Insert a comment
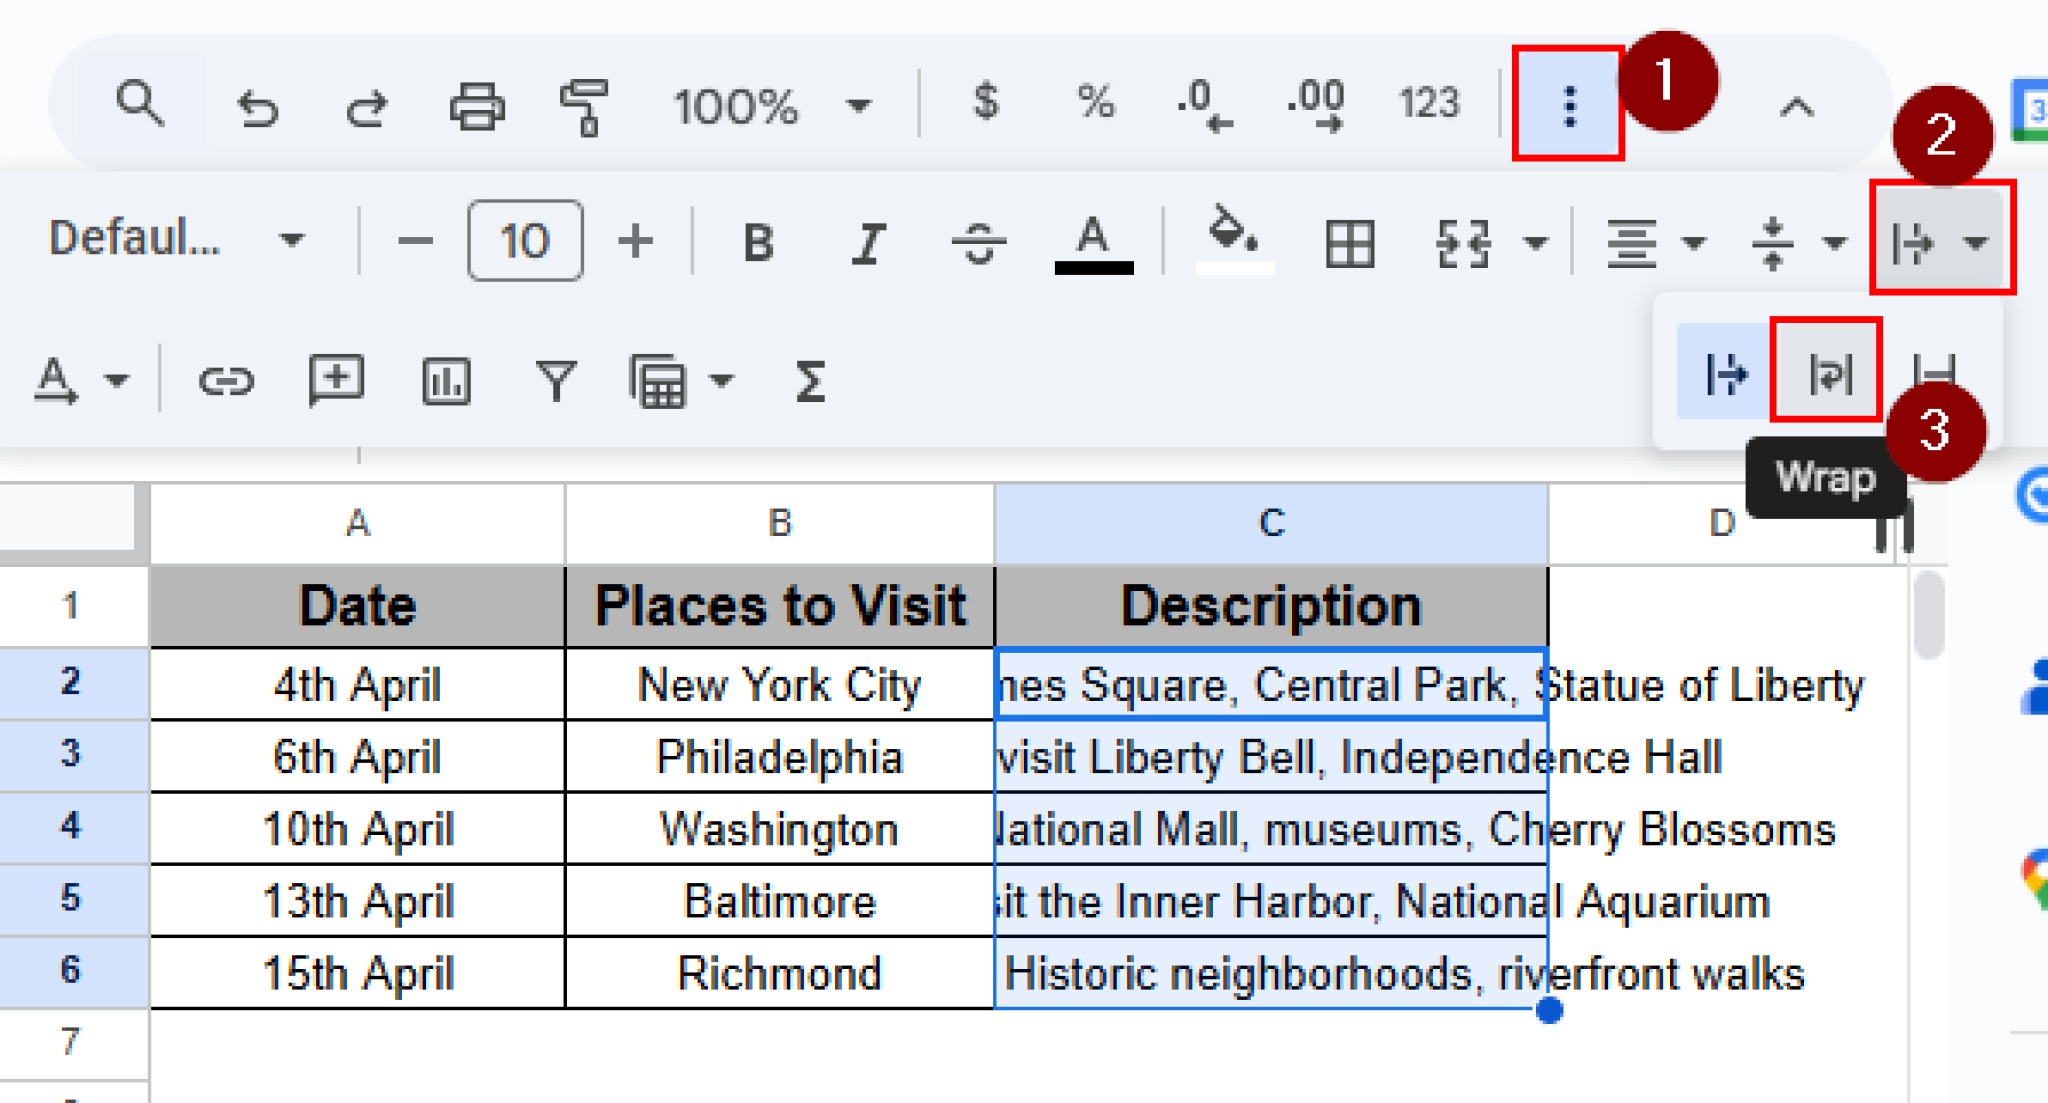2048x1103 pixels. 336,380
